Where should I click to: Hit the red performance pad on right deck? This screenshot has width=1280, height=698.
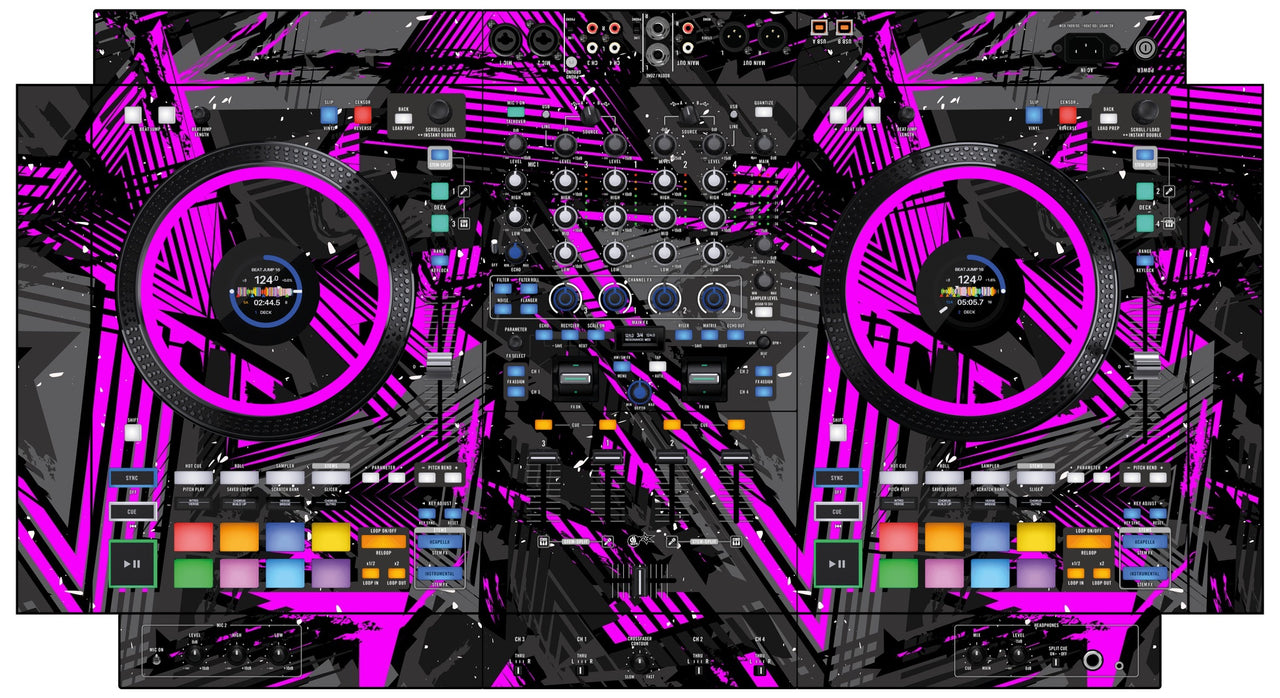(898, 537)
